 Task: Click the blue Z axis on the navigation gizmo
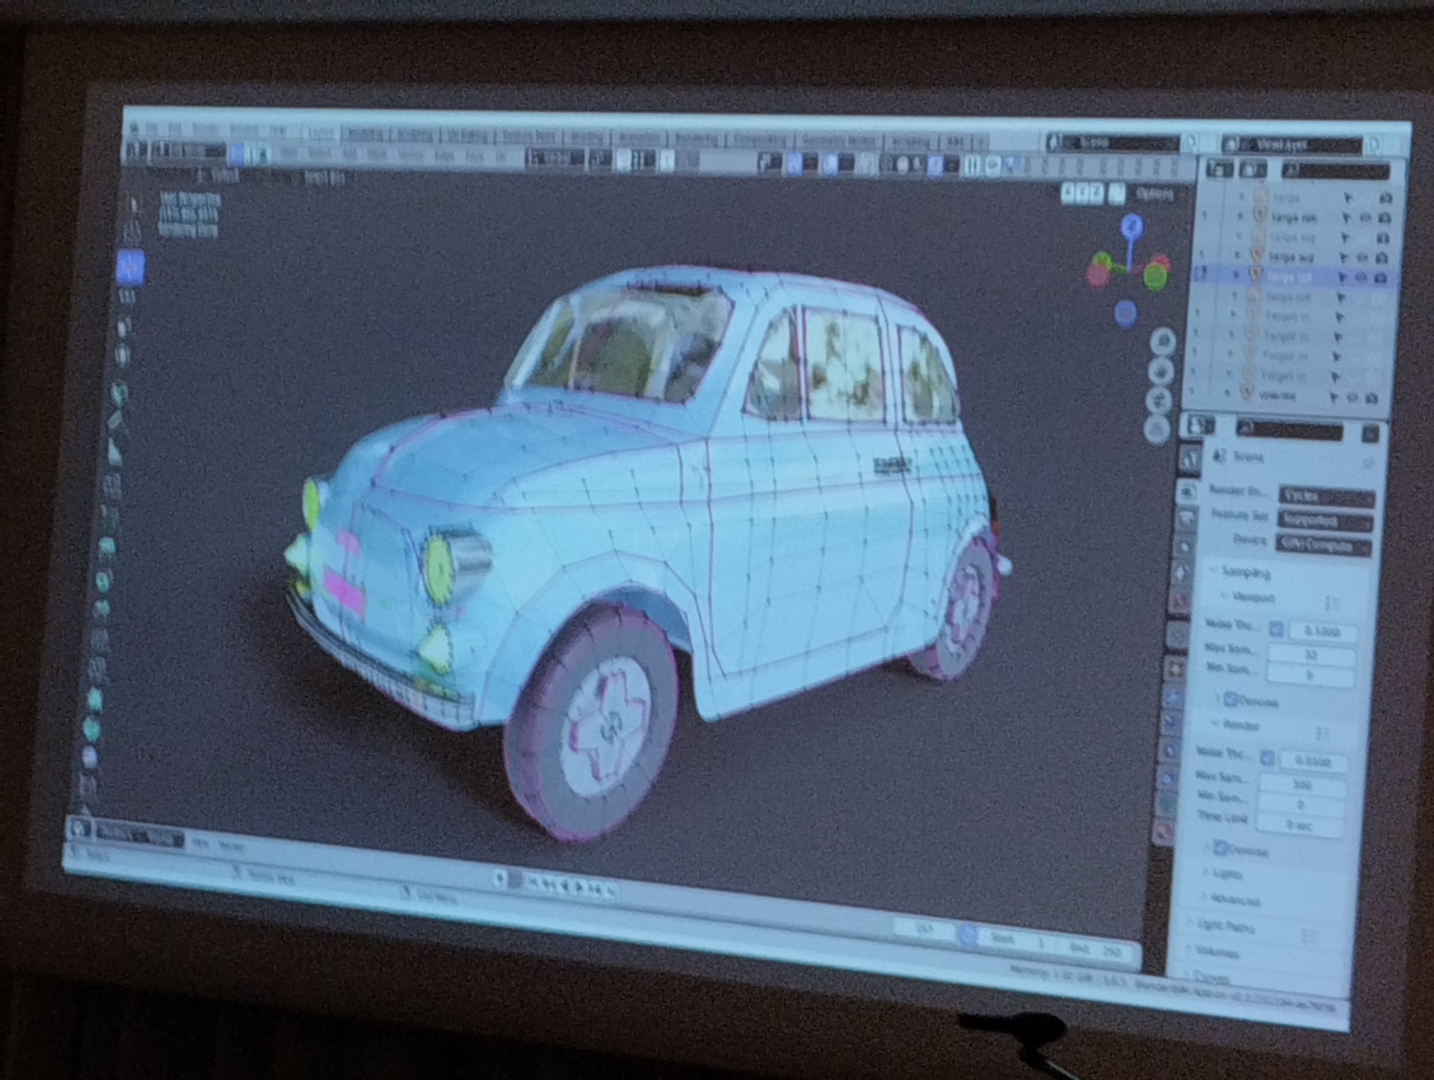1131,225
